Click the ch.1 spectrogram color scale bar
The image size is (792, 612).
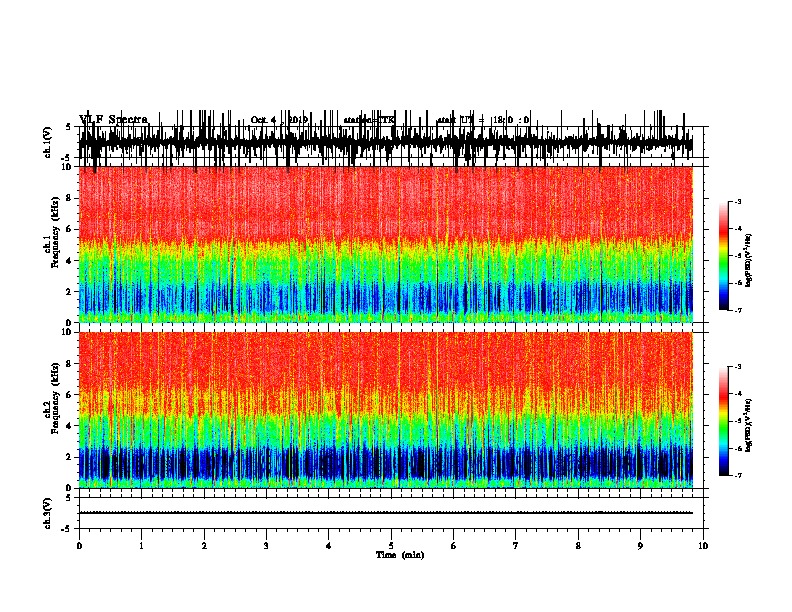click(x=723, y=256)
